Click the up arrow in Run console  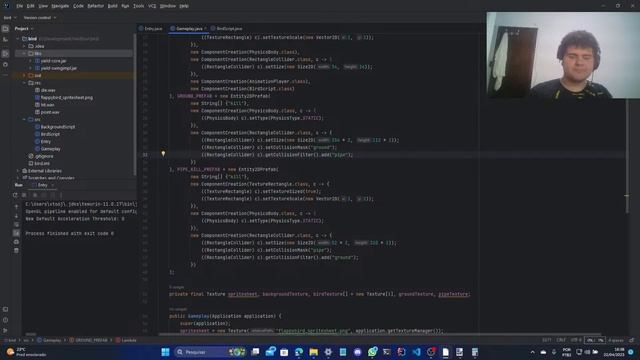pyautogui.click(x=16, y=207)
